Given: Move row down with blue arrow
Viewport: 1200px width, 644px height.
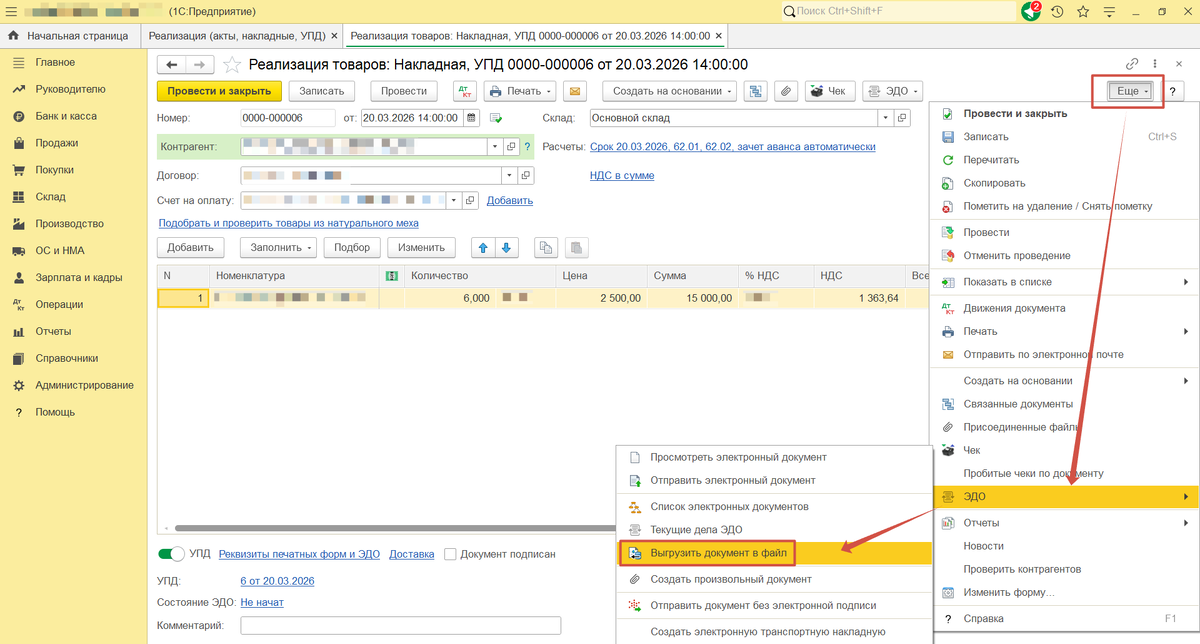Looking at the screenshot, I should coord(506,248).
